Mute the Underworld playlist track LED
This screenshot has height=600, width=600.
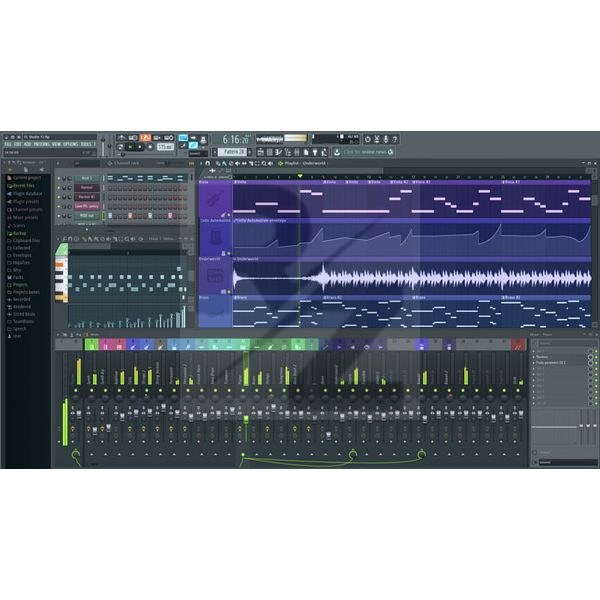pyautogui.click(x=229, y=292)
